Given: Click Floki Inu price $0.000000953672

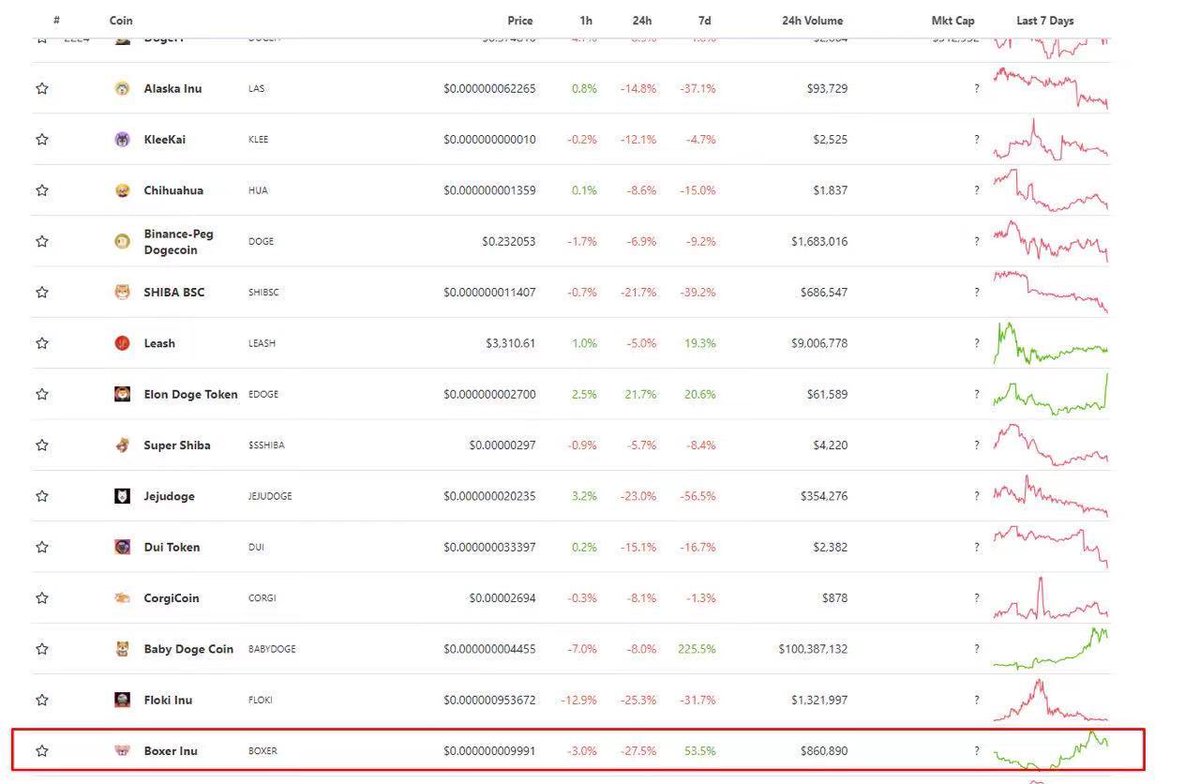Looking at the screenshot, I should click(x=489, y=701).
